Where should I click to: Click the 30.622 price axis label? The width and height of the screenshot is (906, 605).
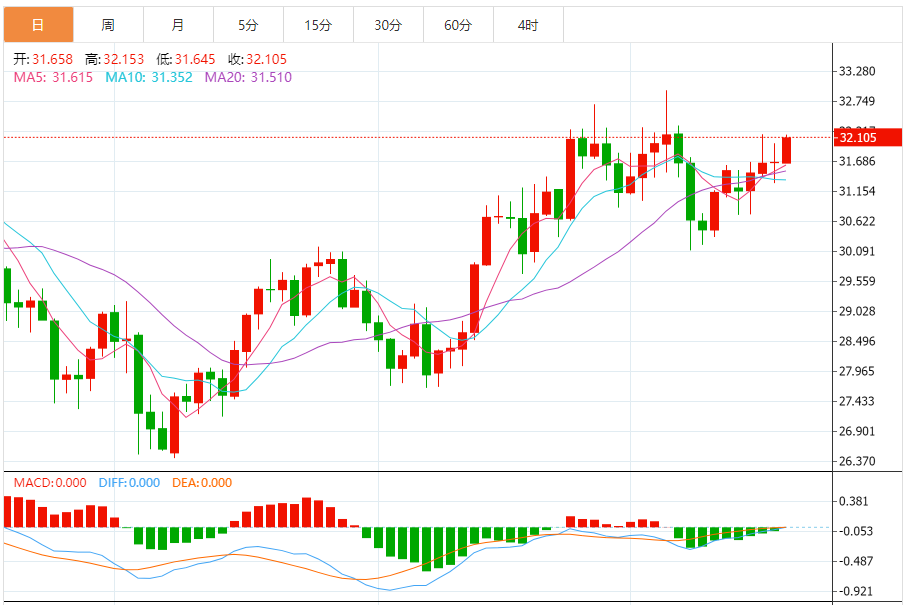857,222
